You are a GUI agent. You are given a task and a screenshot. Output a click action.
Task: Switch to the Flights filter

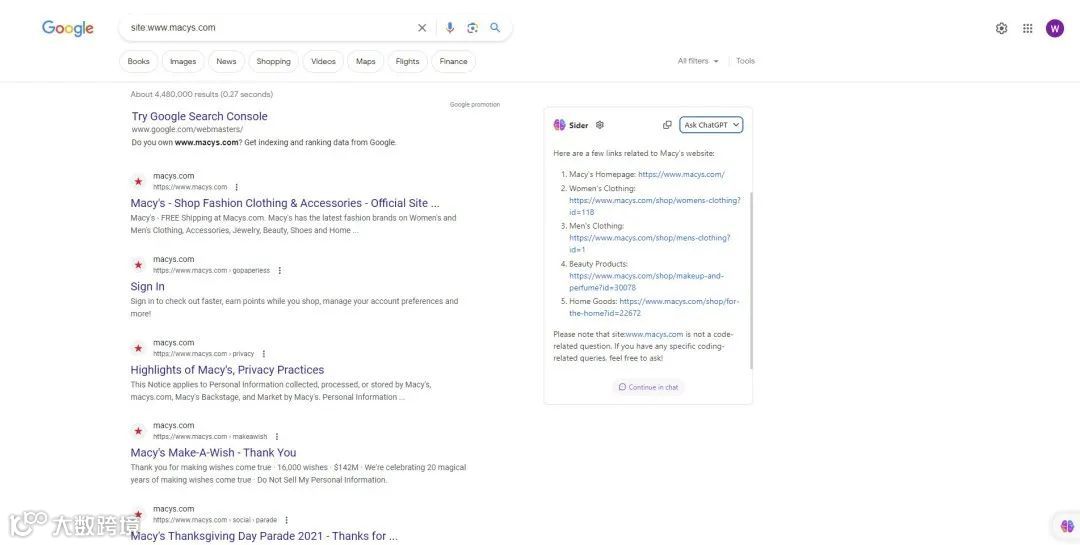tap(407, 61)
